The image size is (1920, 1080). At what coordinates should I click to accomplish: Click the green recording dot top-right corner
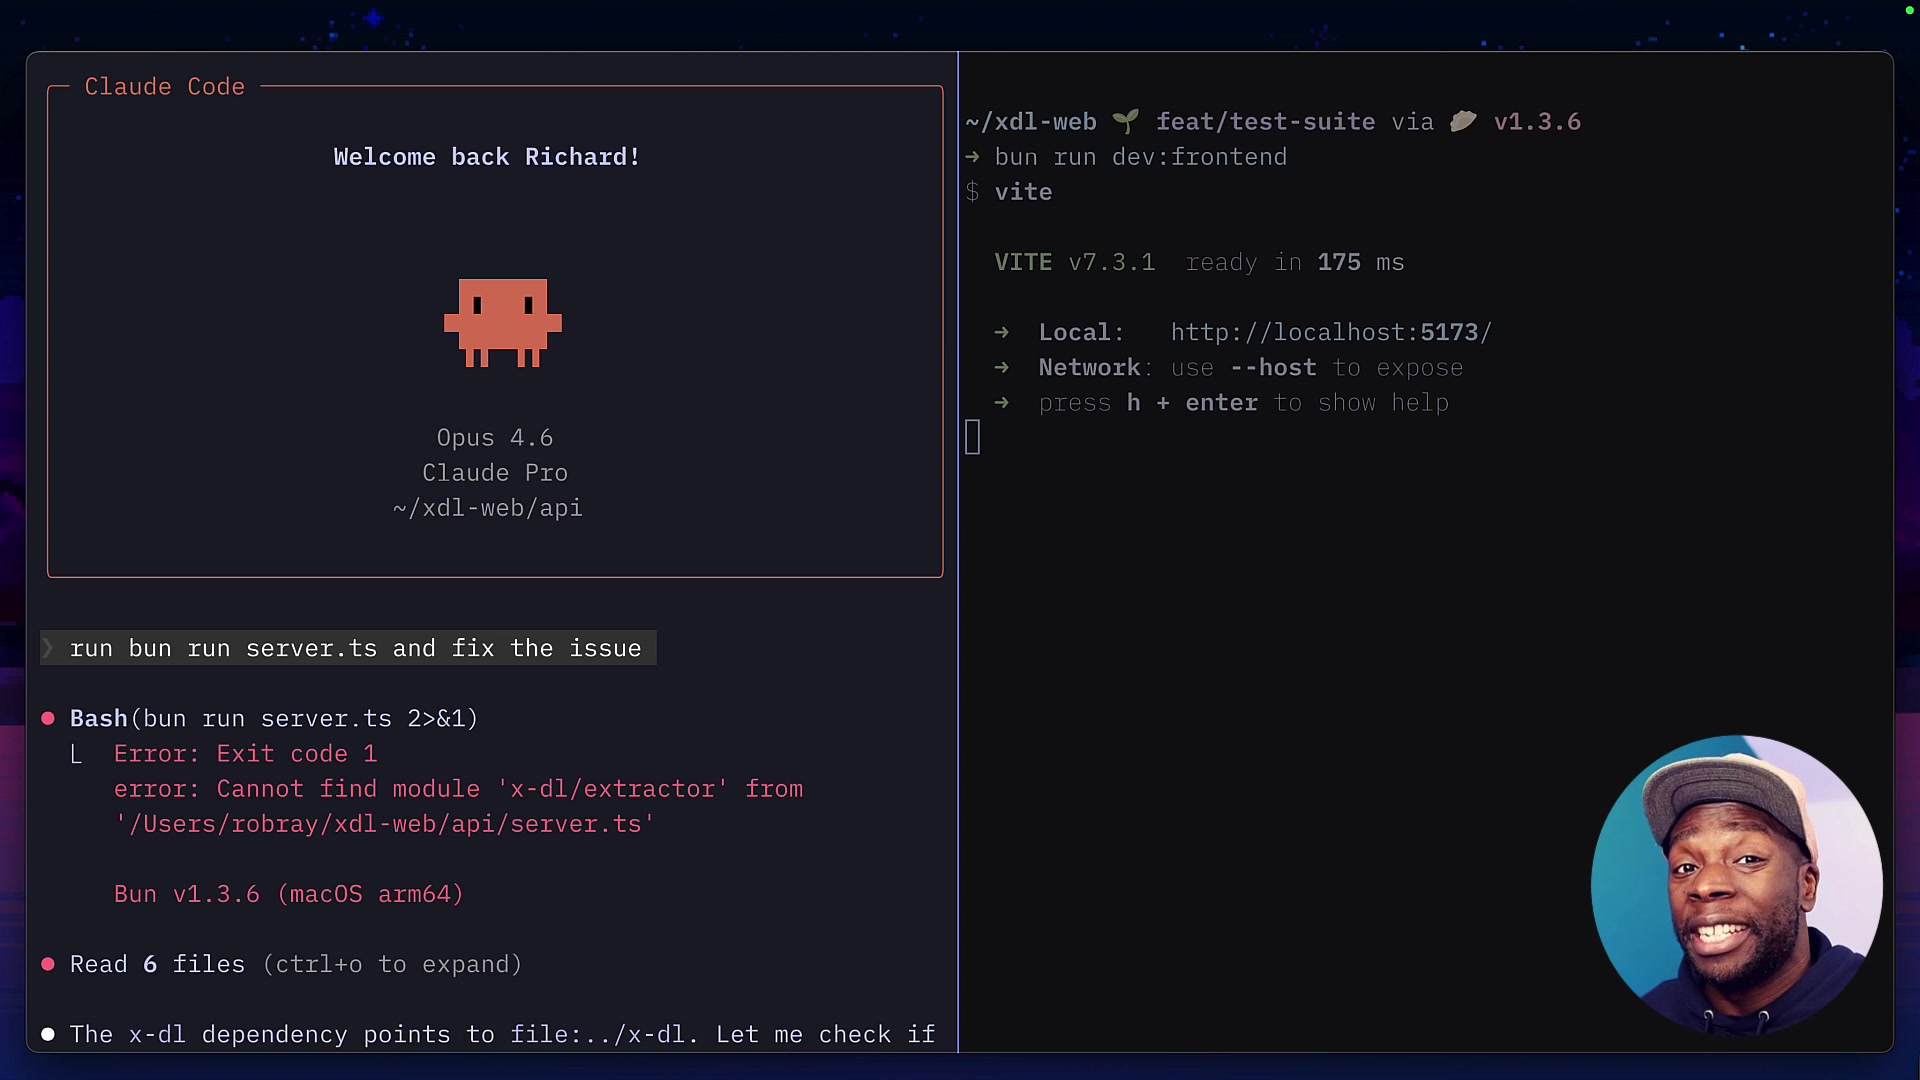(x=1907, y=11)
